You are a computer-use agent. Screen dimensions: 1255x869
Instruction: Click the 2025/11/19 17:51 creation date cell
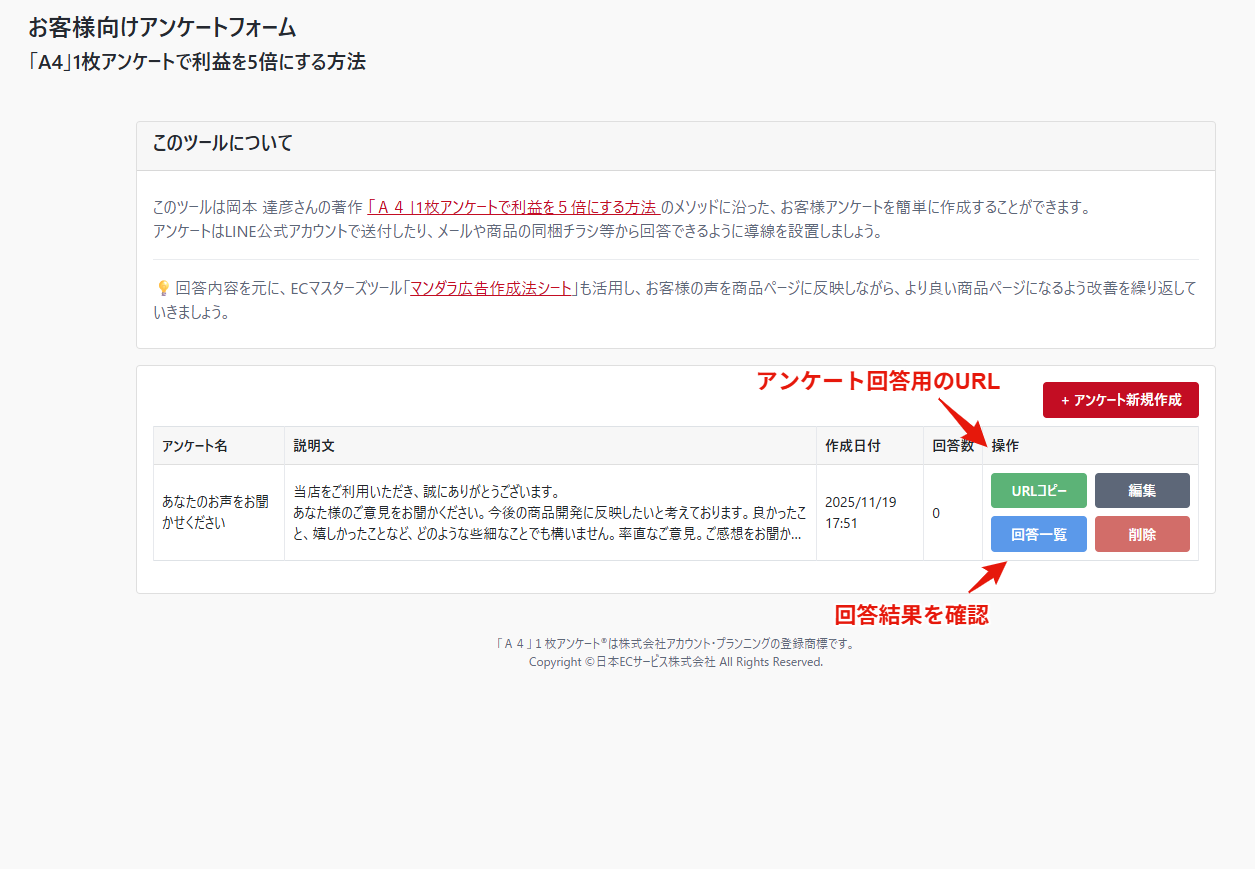click(861, 512)
